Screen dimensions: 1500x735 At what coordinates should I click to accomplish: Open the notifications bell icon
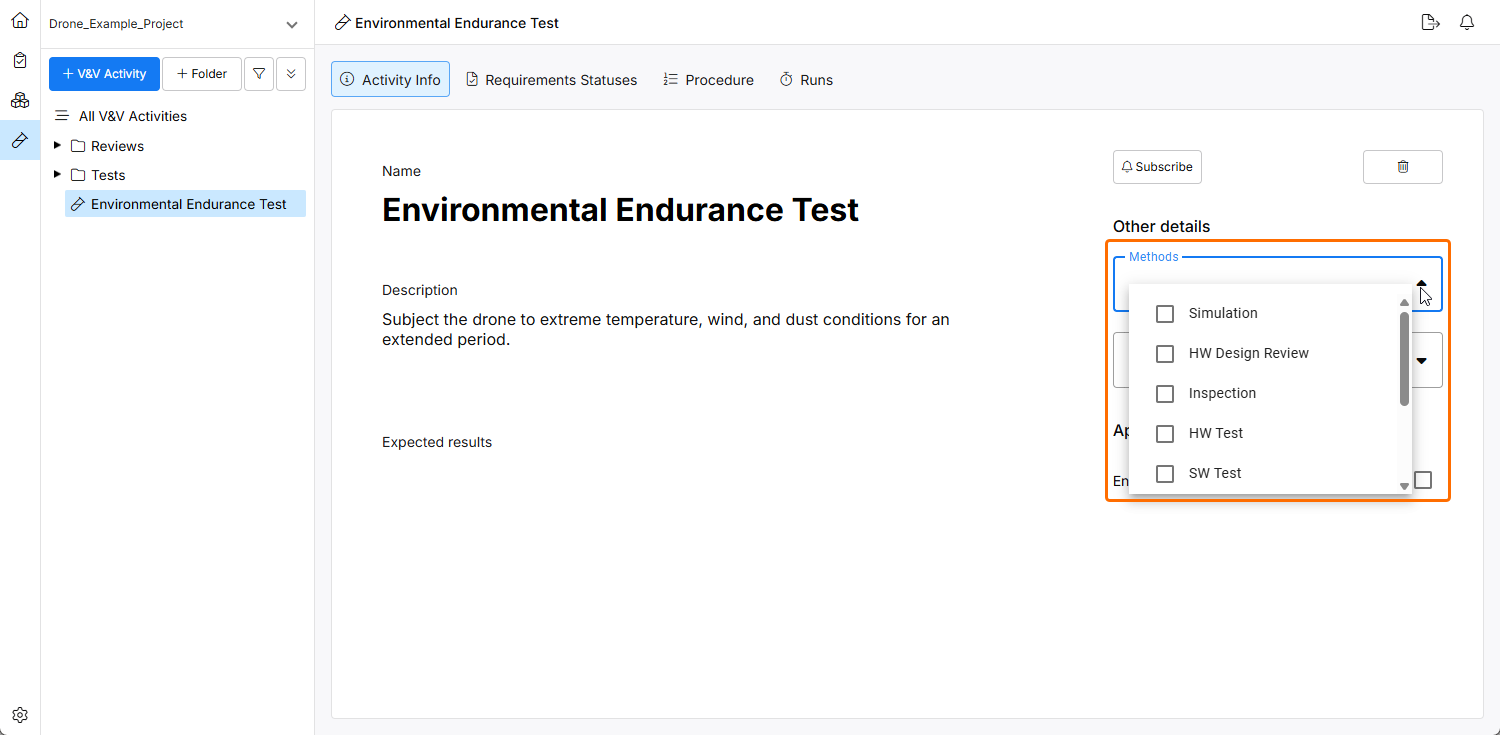point(1467,23)
